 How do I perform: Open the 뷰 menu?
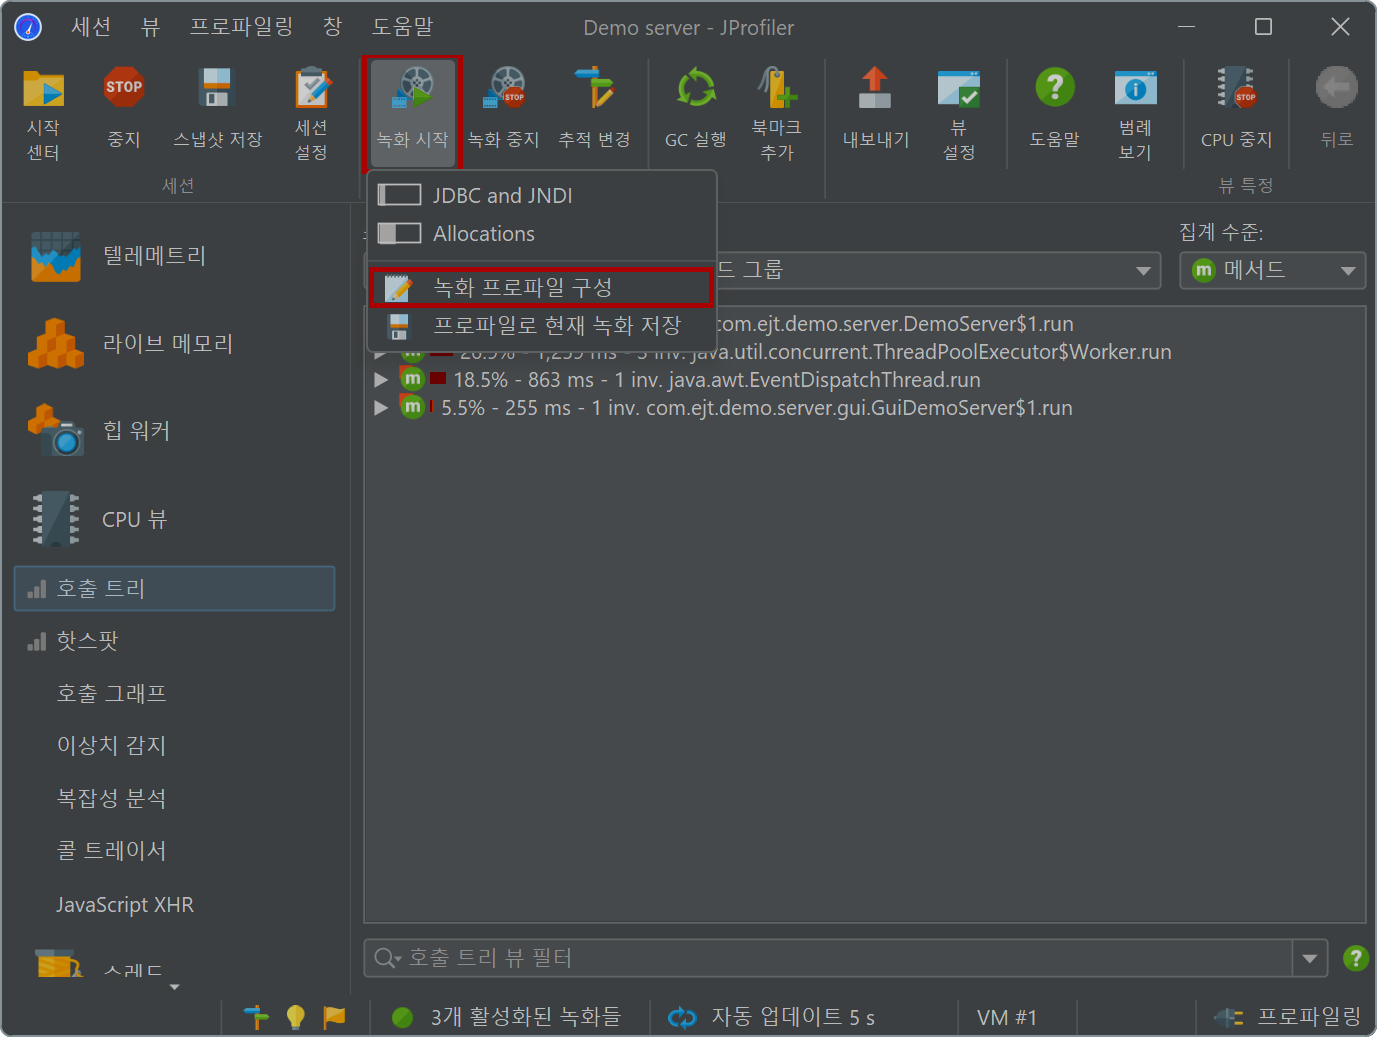click(x=150, y=27)
